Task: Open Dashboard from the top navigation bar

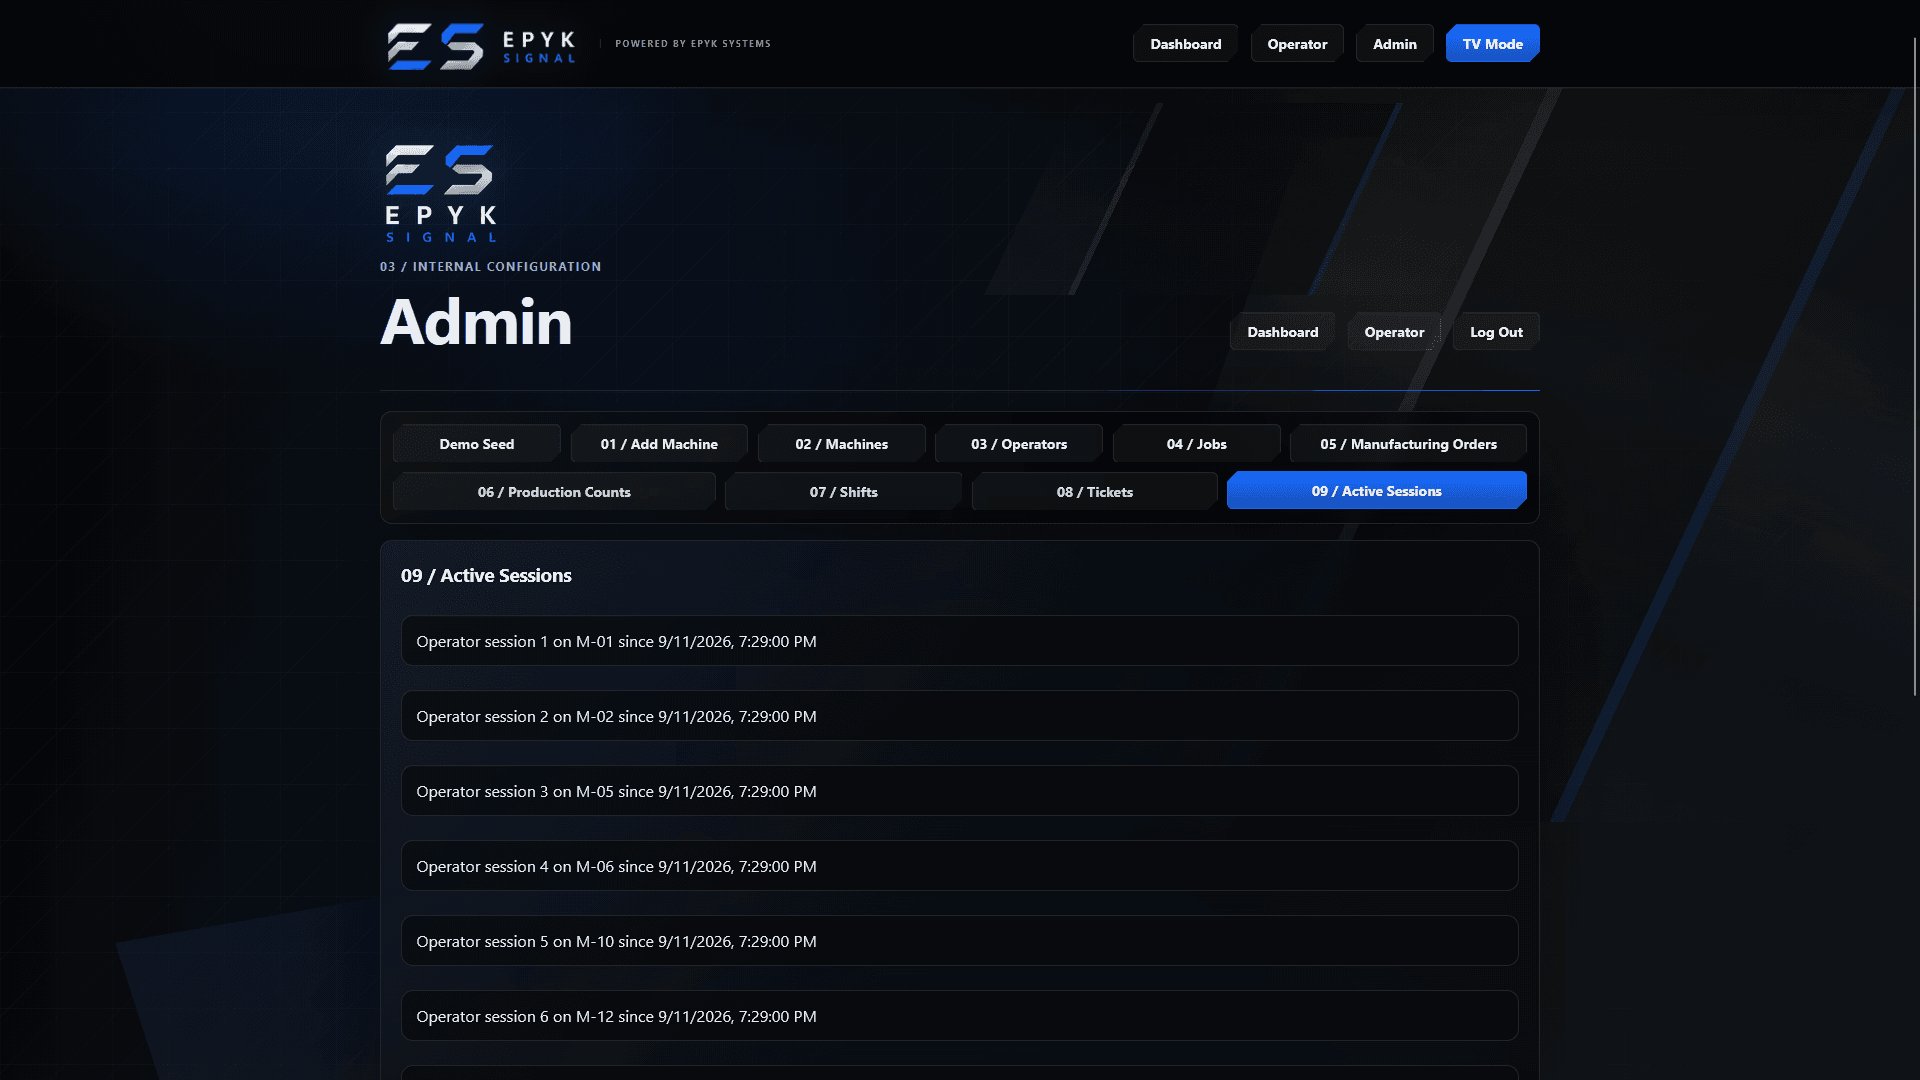Action: 1185,44
